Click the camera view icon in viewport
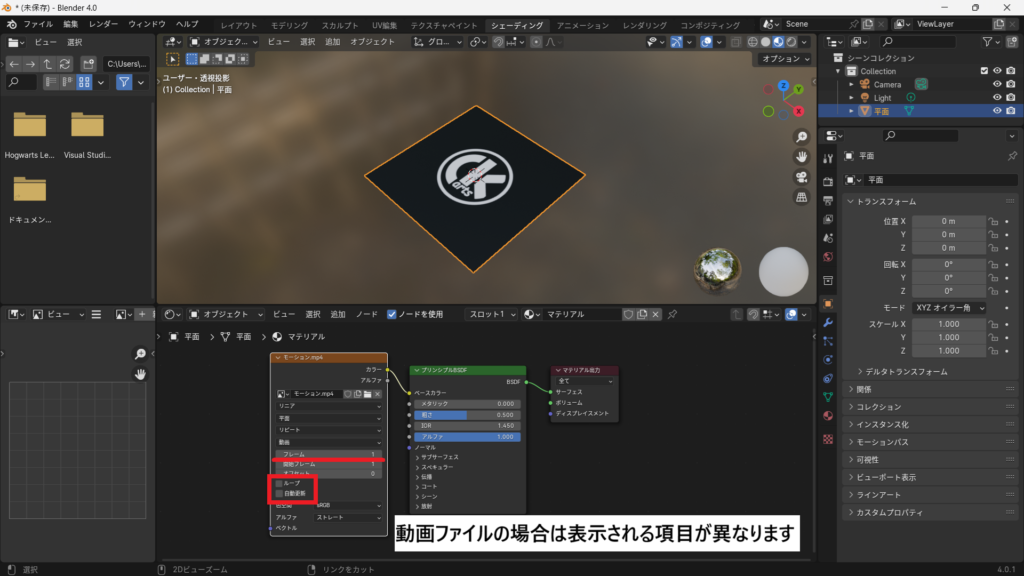The width and height of the screenshot is (1024, 576). [x=801, y=177]
